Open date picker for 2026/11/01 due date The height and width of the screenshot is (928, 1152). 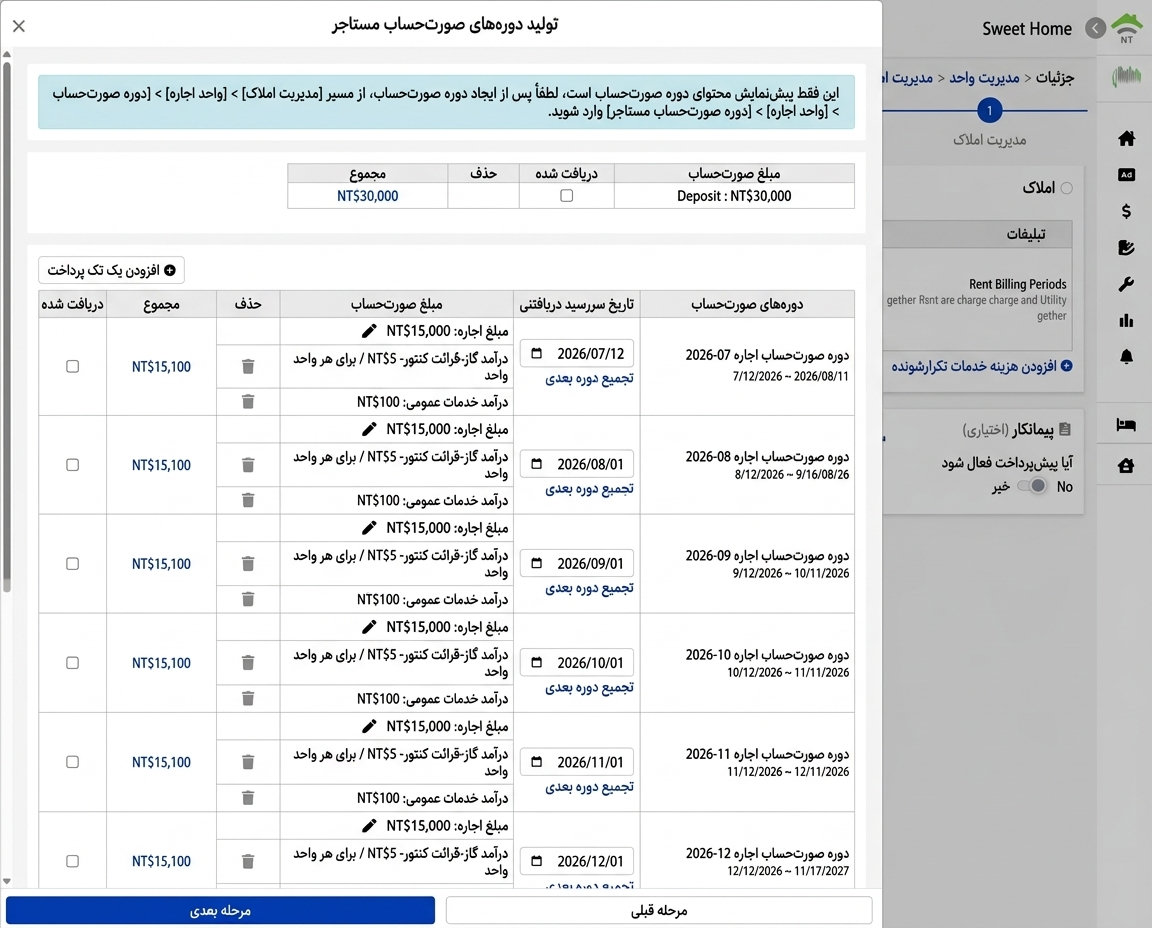537,762
